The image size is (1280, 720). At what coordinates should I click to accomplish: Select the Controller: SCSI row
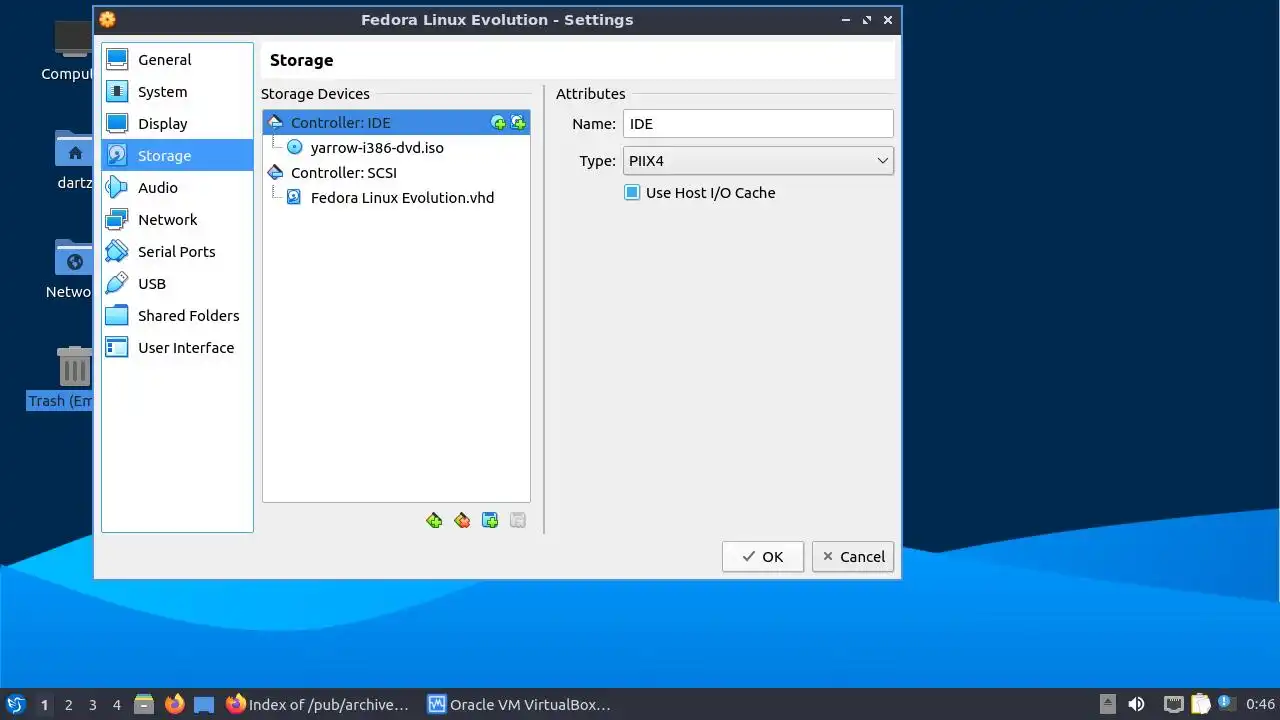pos(396,173)
